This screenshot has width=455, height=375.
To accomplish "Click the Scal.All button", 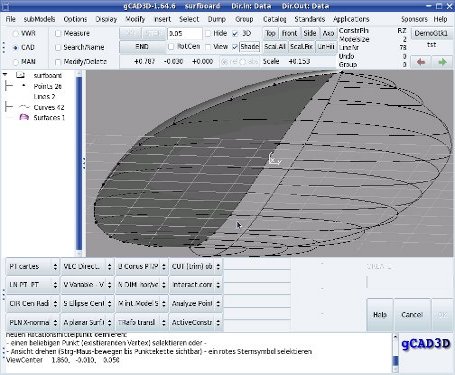I will pos(275,47).
